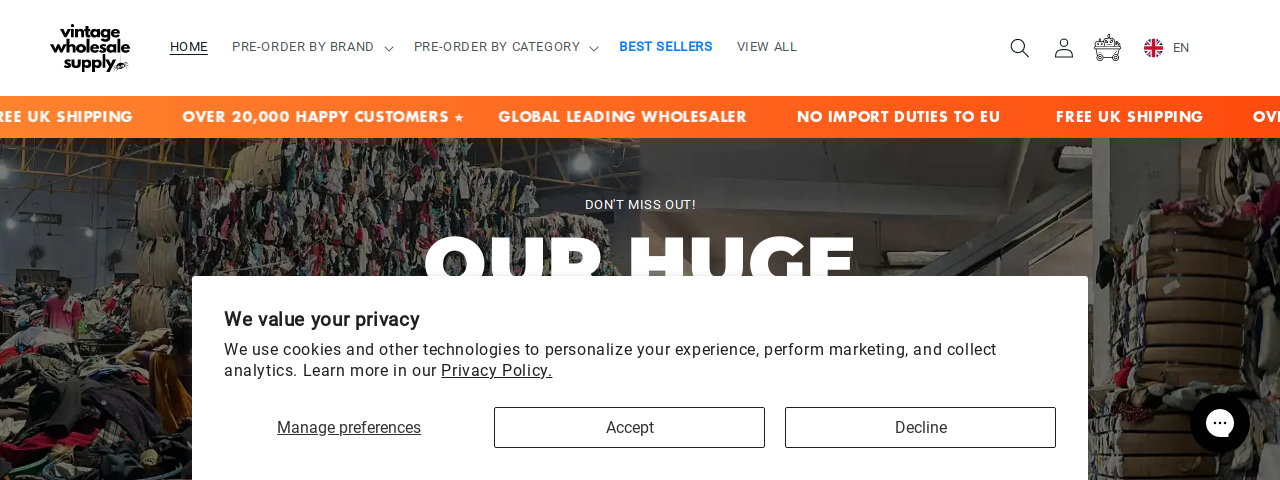This screenshot has height=480, width=1280.
Task: Accept the cookie consent
Action: [629, 427]
